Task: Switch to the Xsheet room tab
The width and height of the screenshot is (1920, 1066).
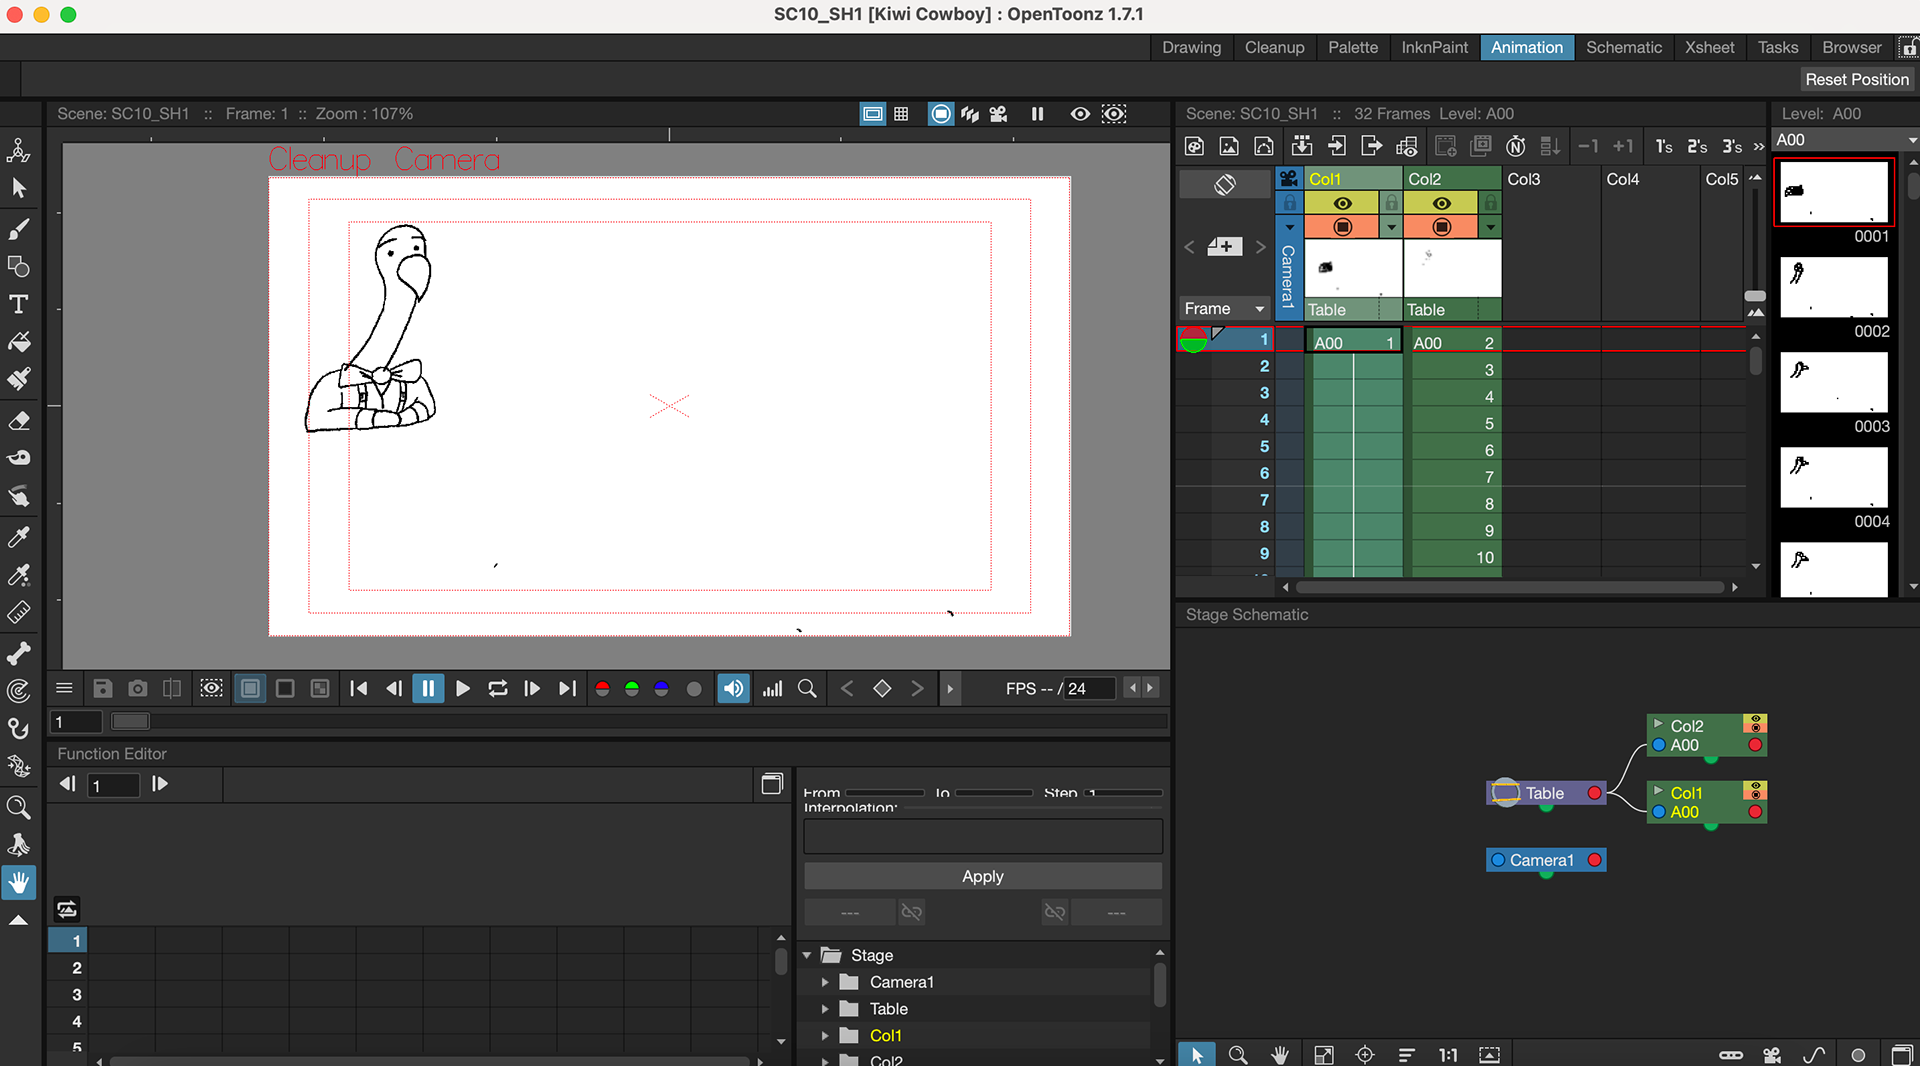Action: pos(1709,47)
